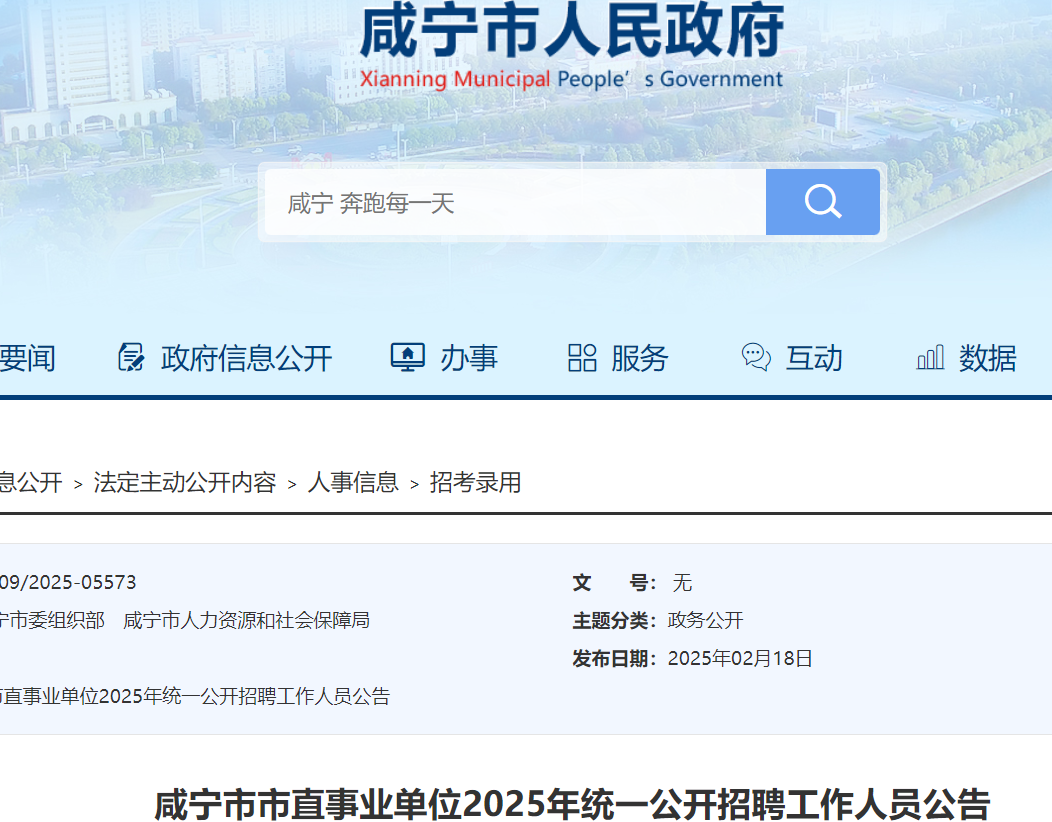The width and height of the screenshot is (1052, 822).
Task: Switch to the 数据 navigation label
Action: [988, 358]
